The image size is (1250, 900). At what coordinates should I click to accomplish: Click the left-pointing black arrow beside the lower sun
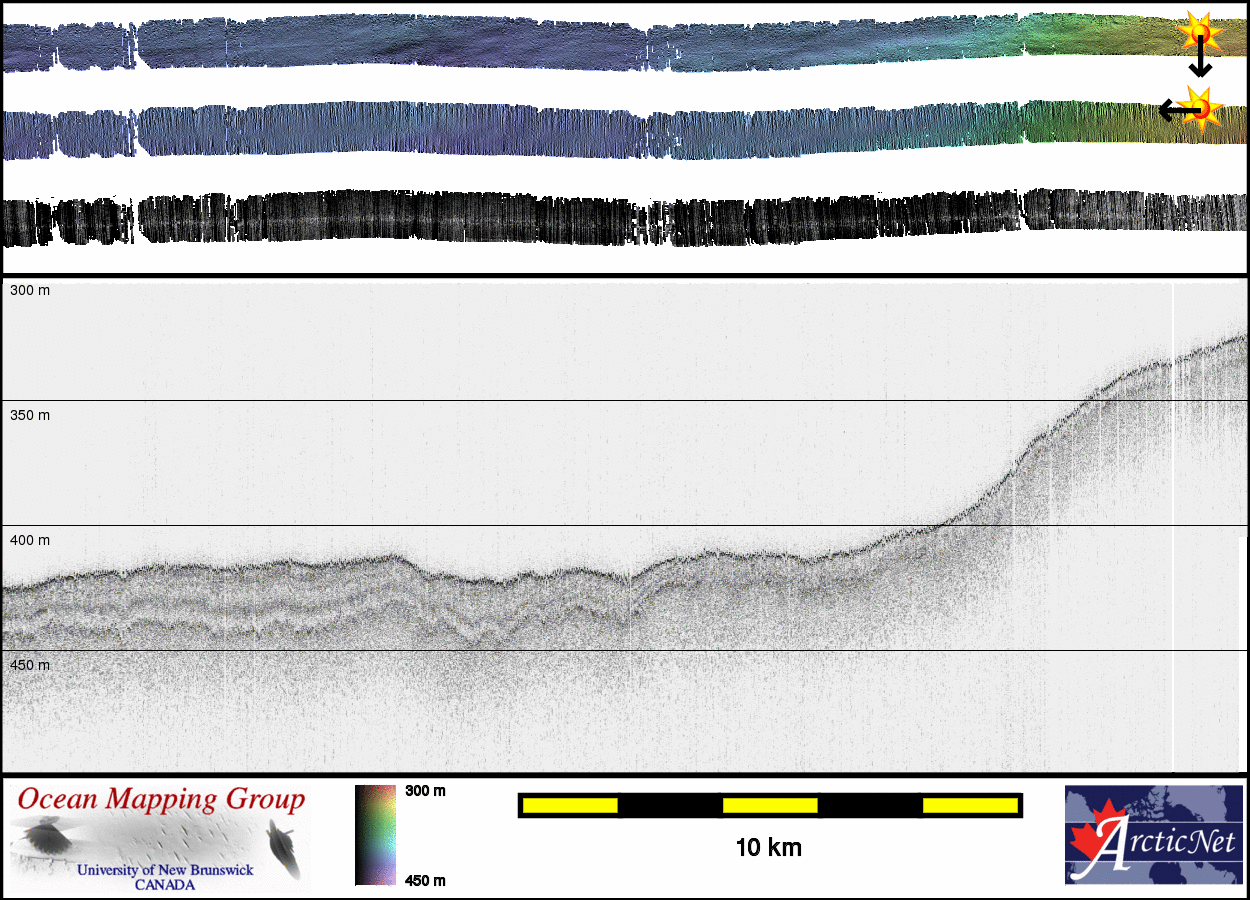click(1172, 111)
